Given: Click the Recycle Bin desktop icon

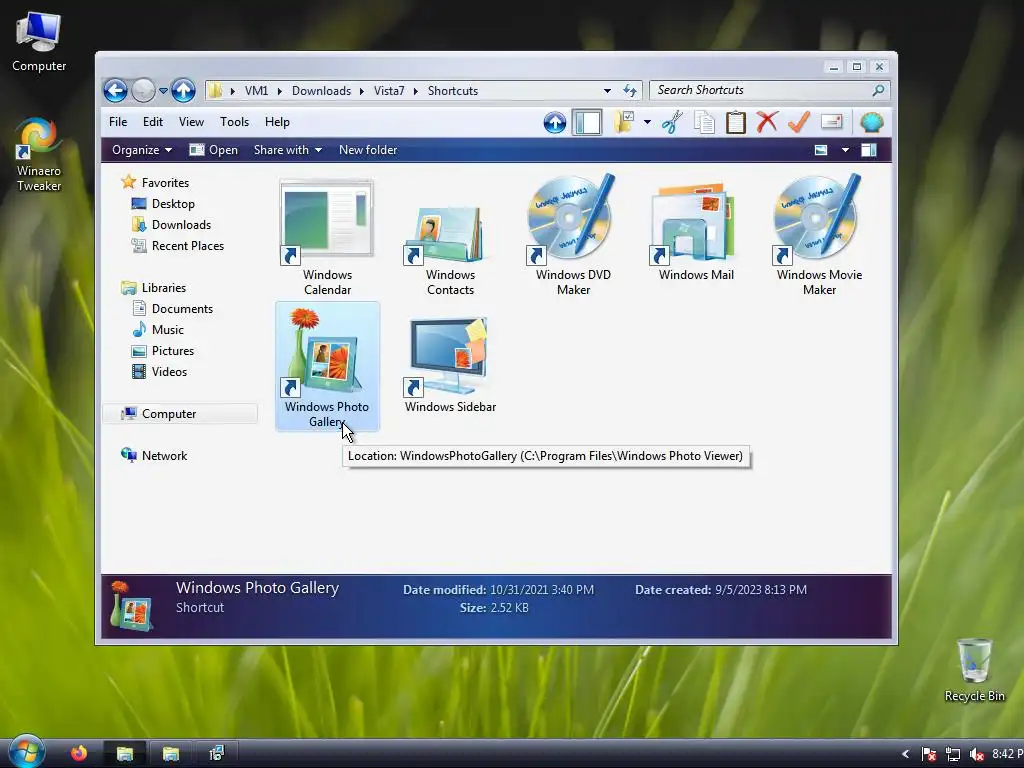Looking at the screenshot, I should 974,670.
